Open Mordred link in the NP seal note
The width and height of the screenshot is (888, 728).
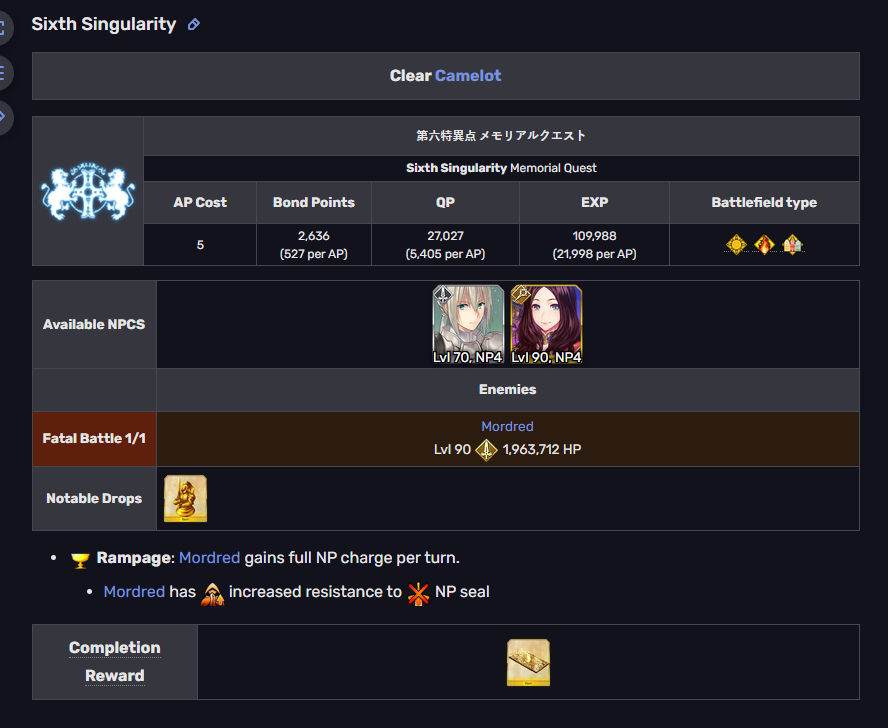(134, 592)
